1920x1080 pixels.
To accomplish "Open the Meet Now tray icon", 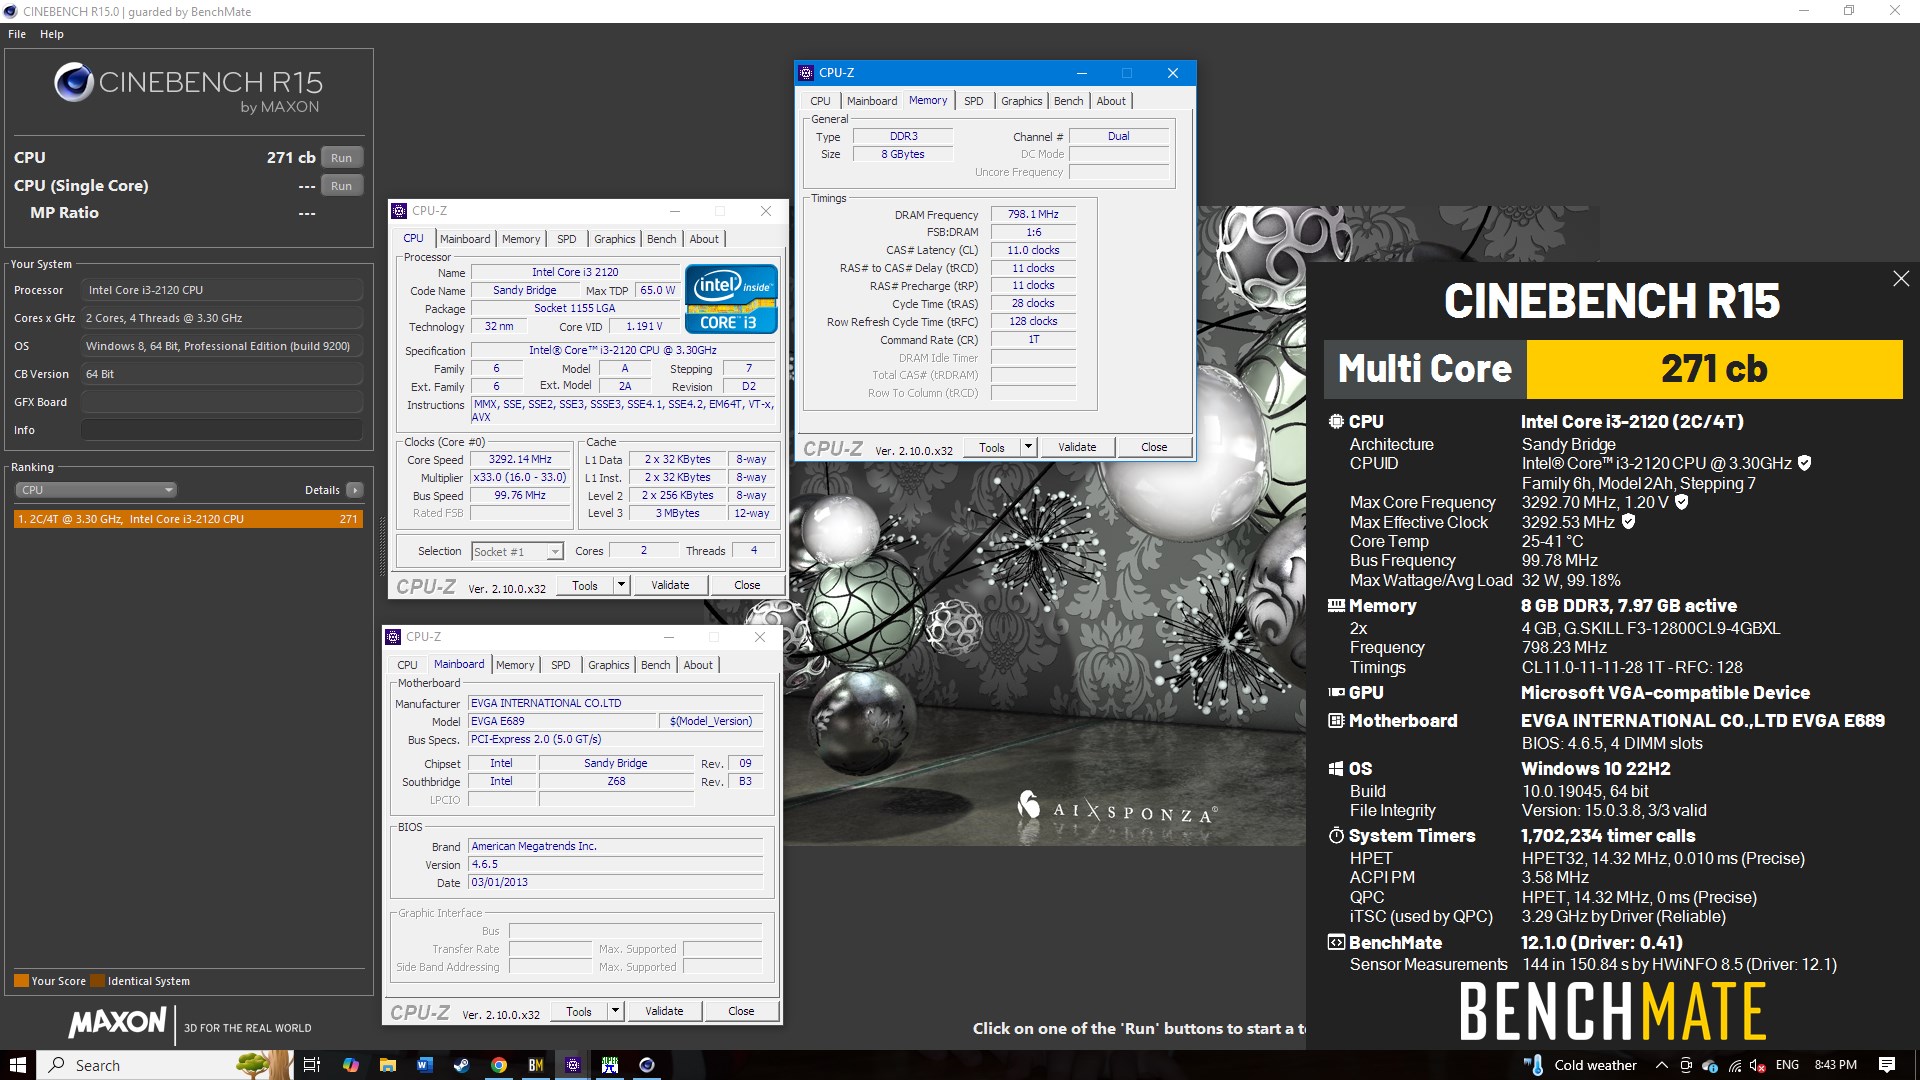I will (1686, 1065).
